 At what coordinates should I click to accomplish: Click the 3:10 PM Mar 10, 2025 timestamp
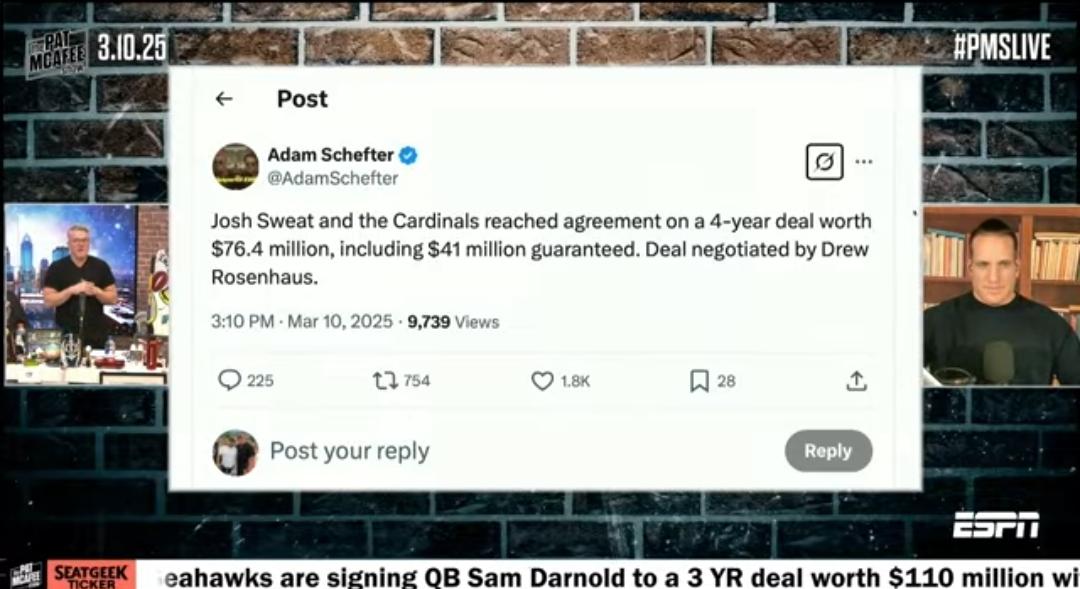[302, 322]
